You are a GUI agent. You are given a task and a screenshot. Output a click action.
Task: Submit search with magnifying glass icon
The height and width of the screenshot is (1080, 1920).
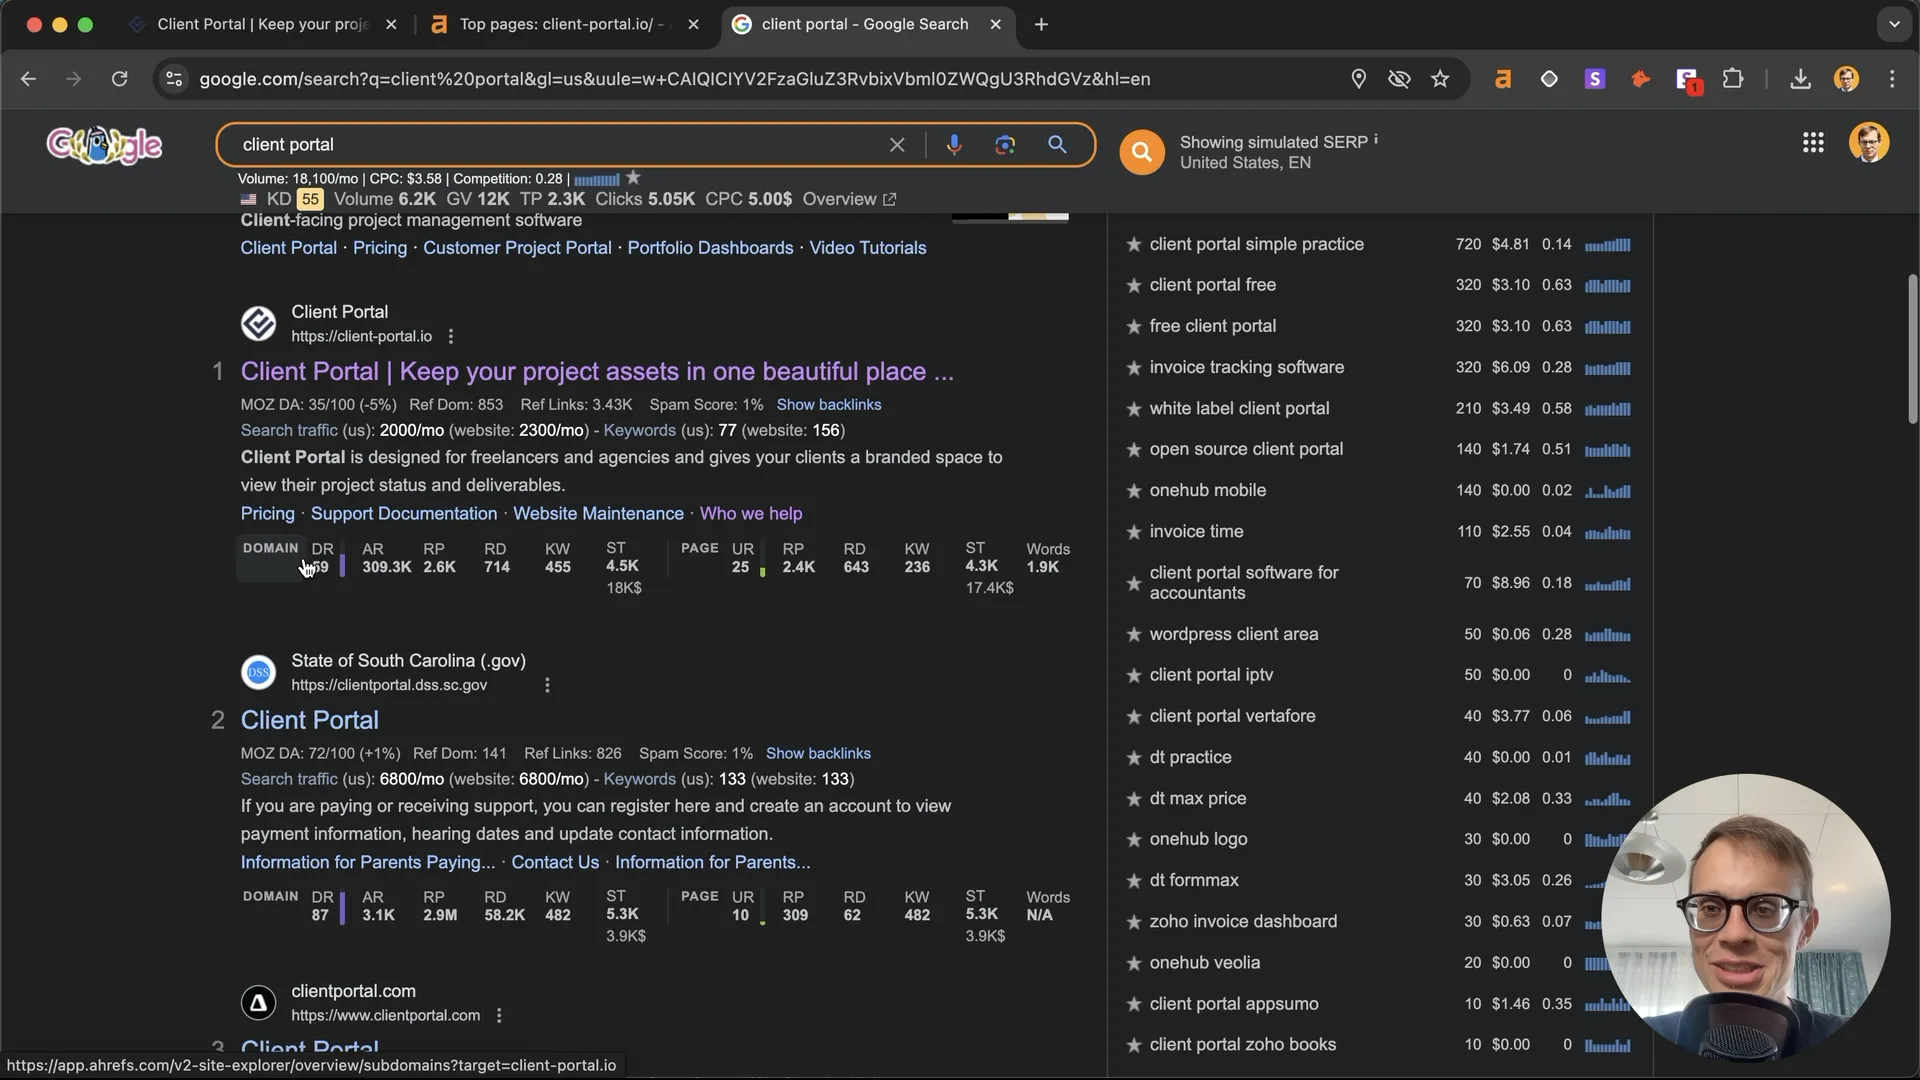[1057, 145]
